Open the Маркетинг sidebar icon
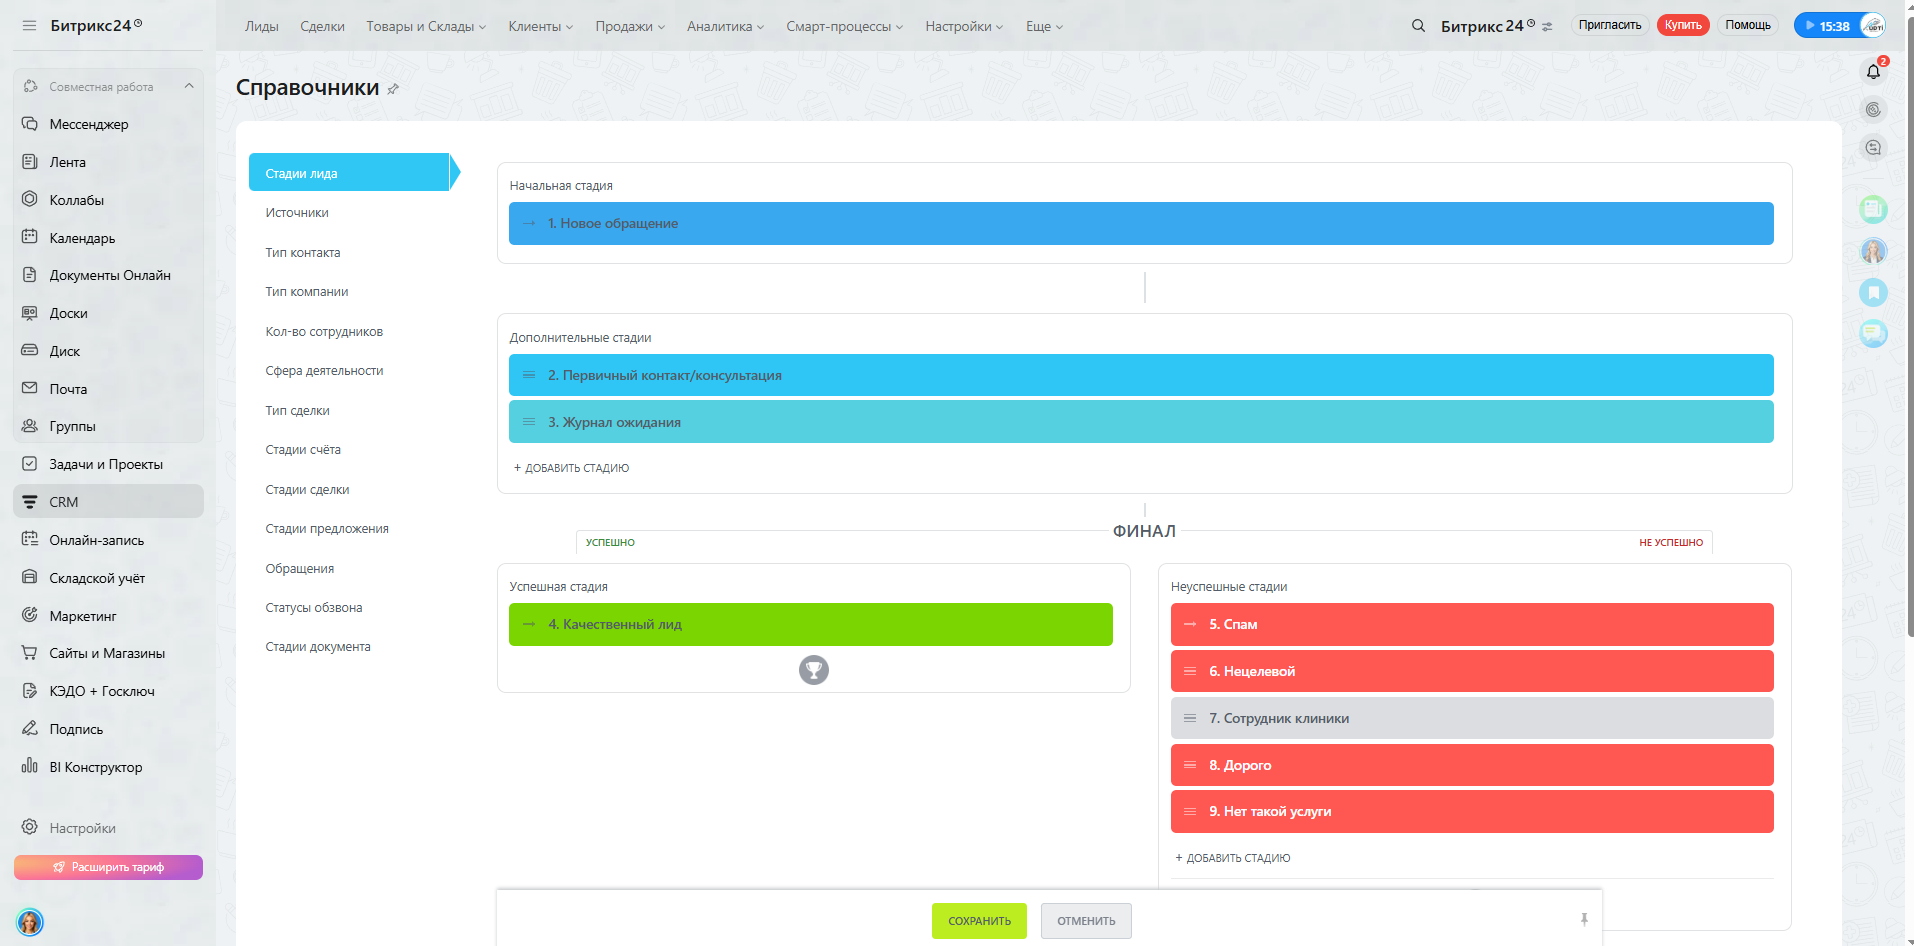The image size is (1914, 946). pos(30,616)
